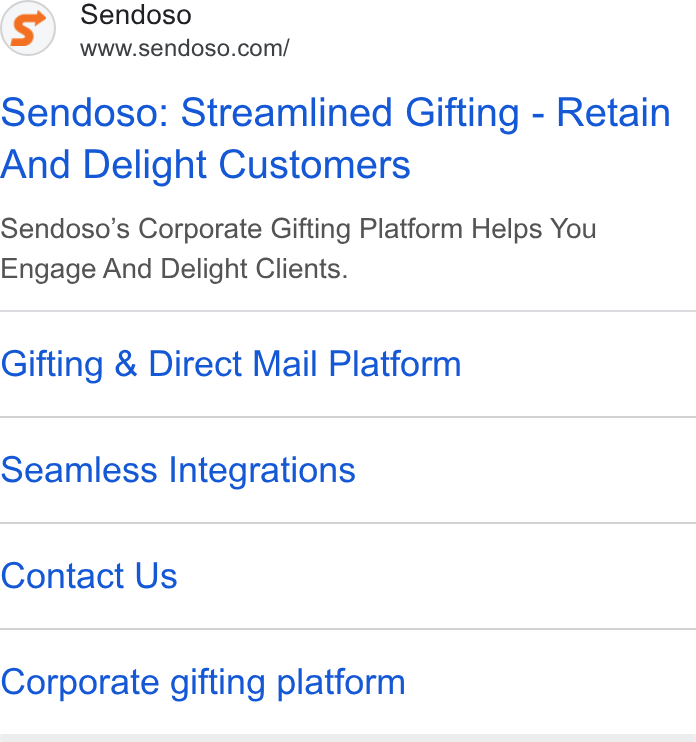Click the gray bar below Corporate gifting platform
Viewport: 696px width, 742px height.
pos(348,738)
